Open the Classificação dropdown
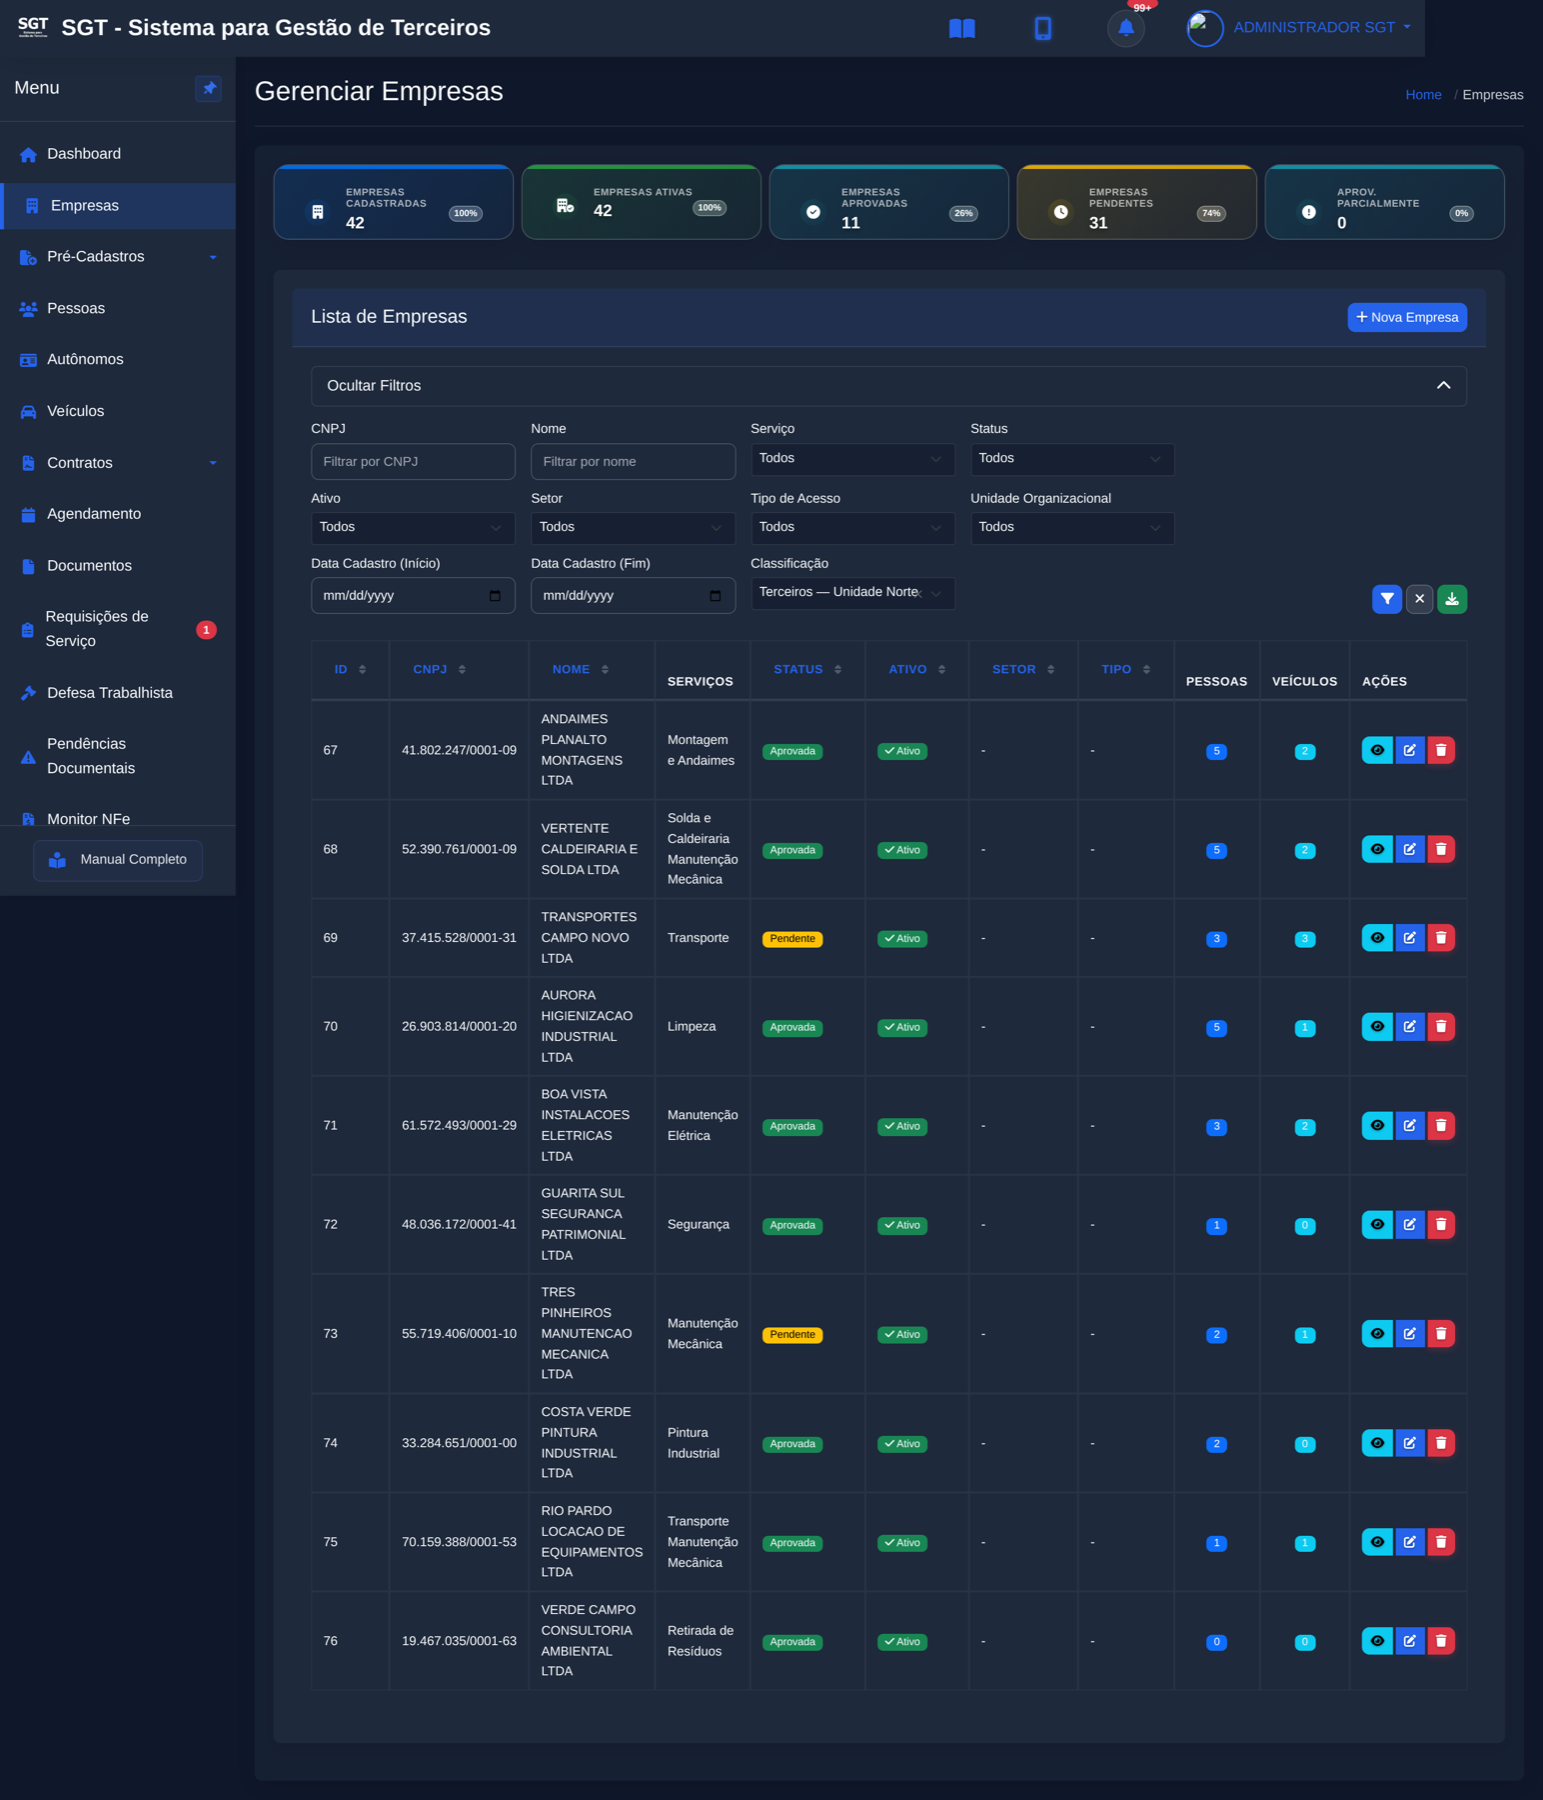This screenshot has height=1800, width=1543. point(853,593)
